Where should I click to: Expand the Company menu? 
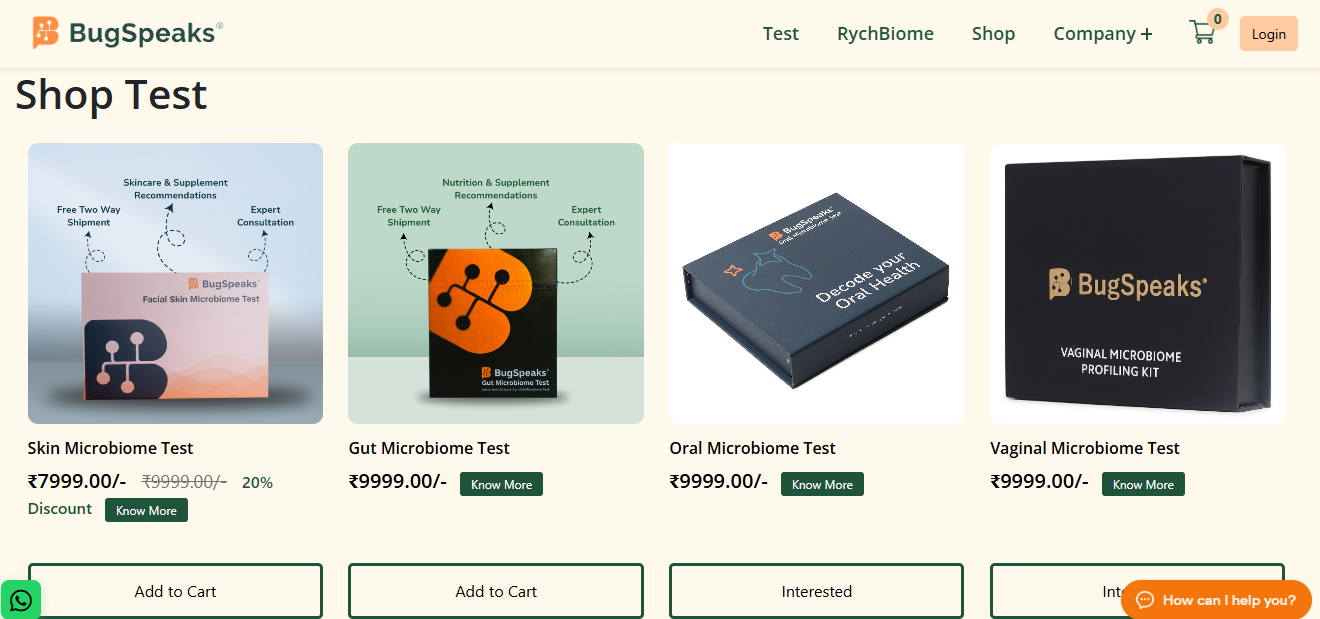coord(1102,34)
